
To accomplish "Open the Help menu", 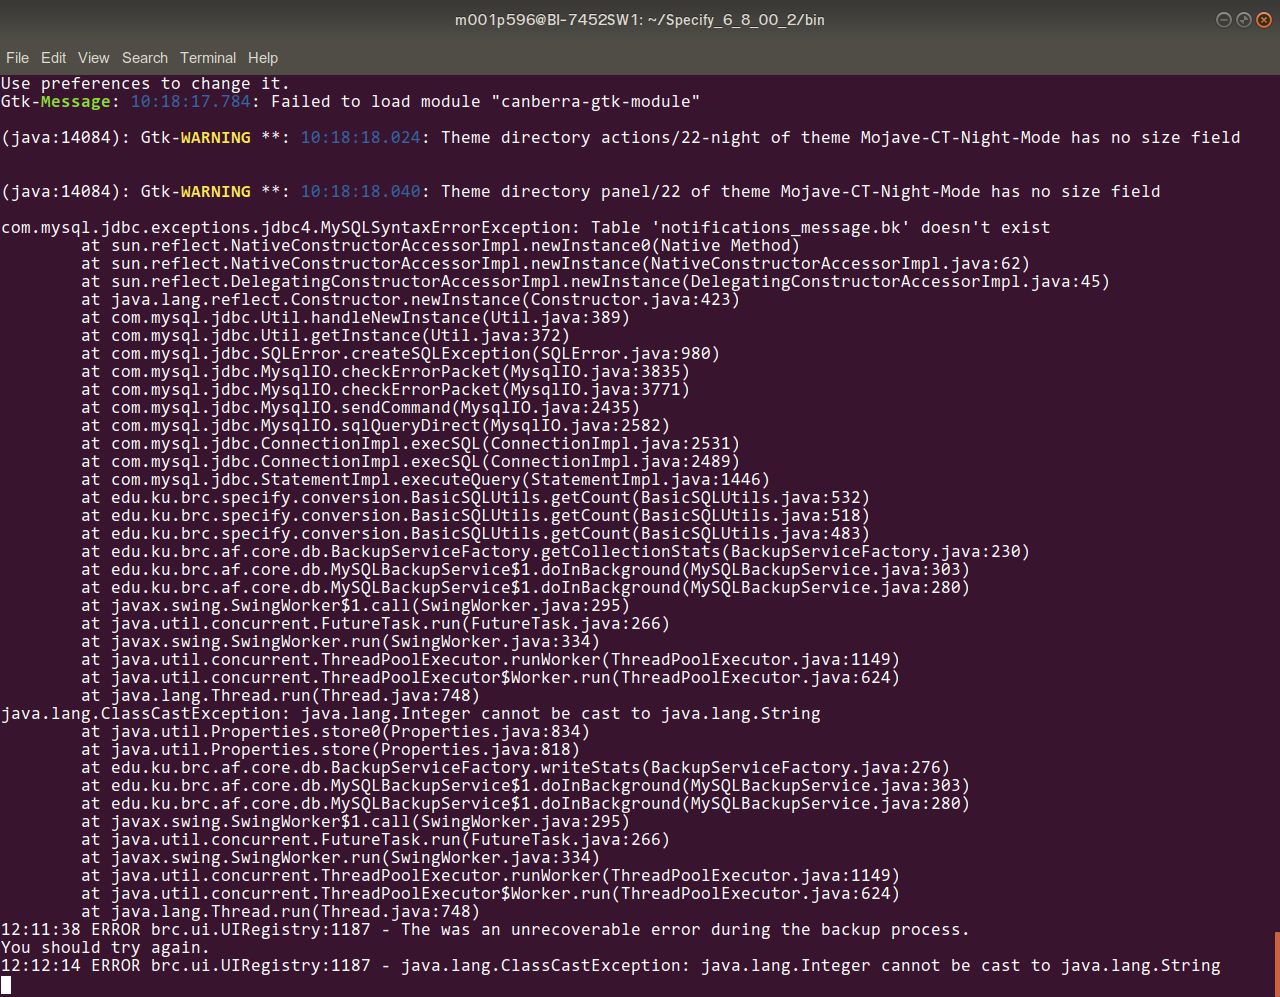I will tap(263, 57).
